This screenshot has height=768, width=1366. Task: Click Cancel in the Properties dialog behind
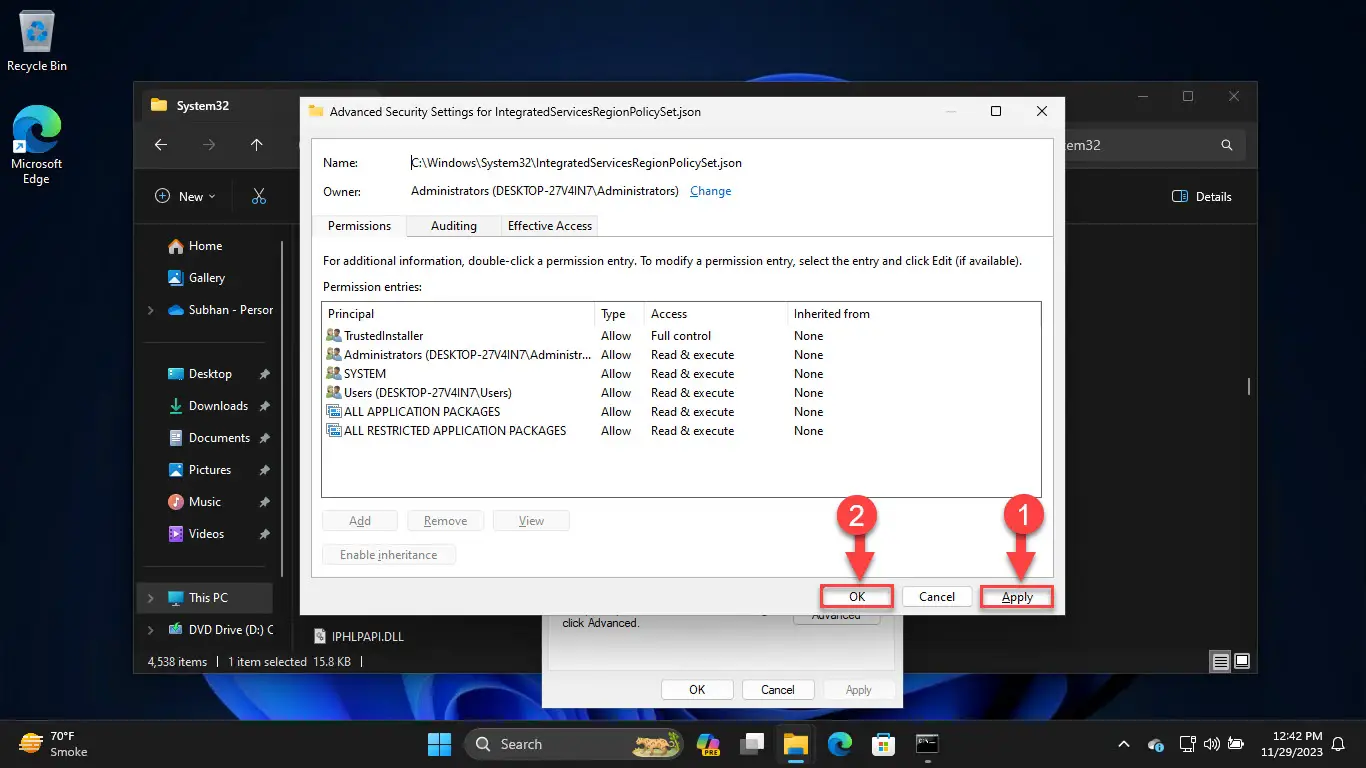pos(778,690)
